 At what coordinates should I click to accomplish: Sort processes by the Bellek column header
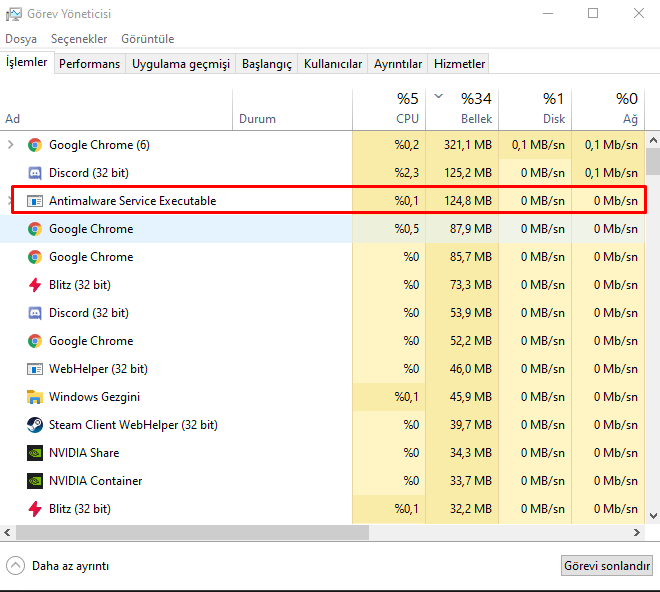click(x=462, y=108)
